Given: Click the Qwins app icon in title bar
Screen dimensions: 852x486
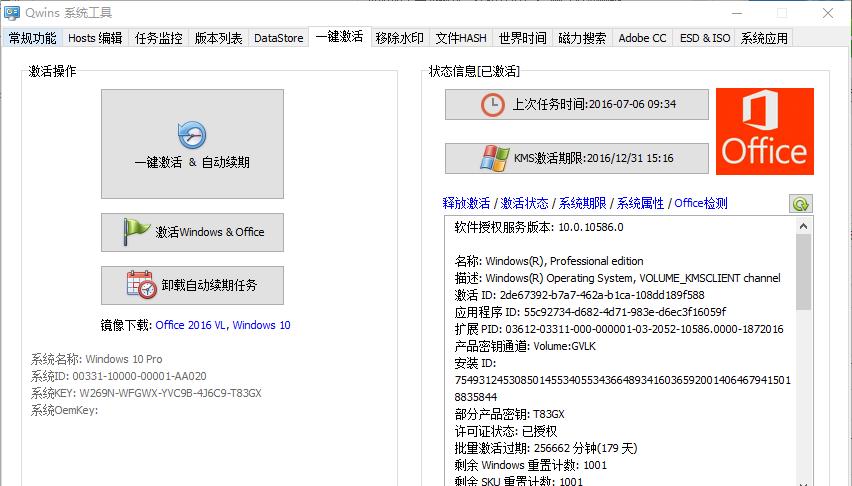Looking at the screenshot, I should (11, 13).
